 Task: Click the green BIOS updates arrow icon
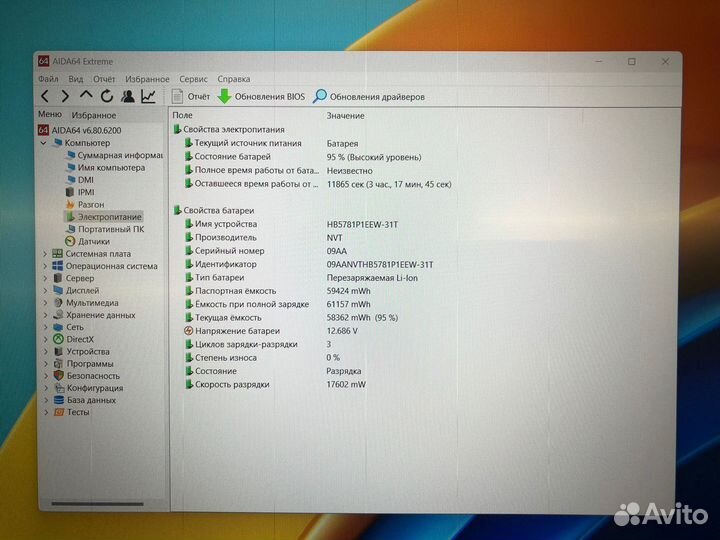[x=225, y=97]
